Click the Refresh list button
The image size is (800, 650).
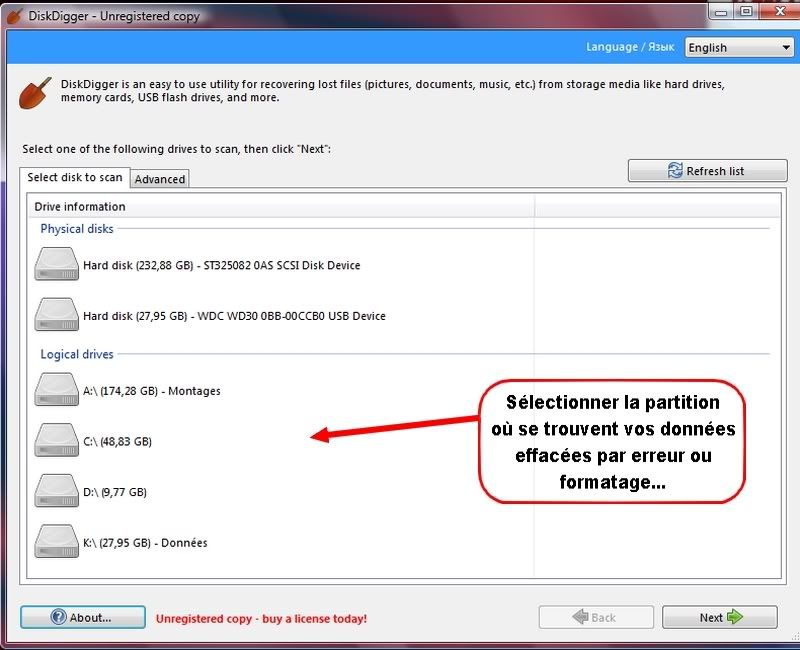click(x=708, y=171)
